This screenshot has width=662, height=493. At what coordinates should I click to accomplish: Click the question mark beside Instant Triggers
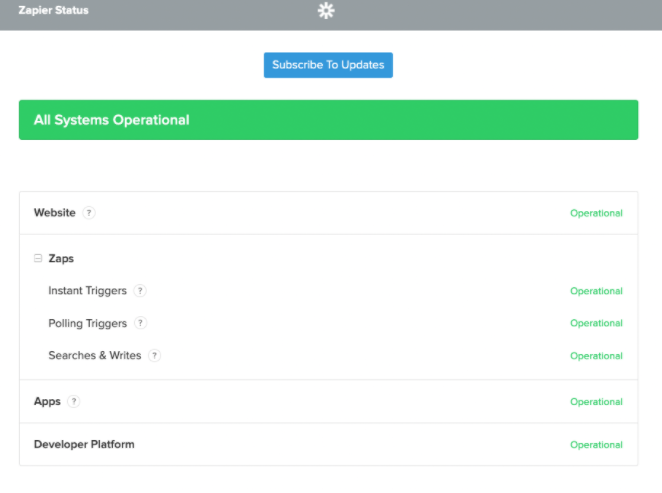(140, 291)
